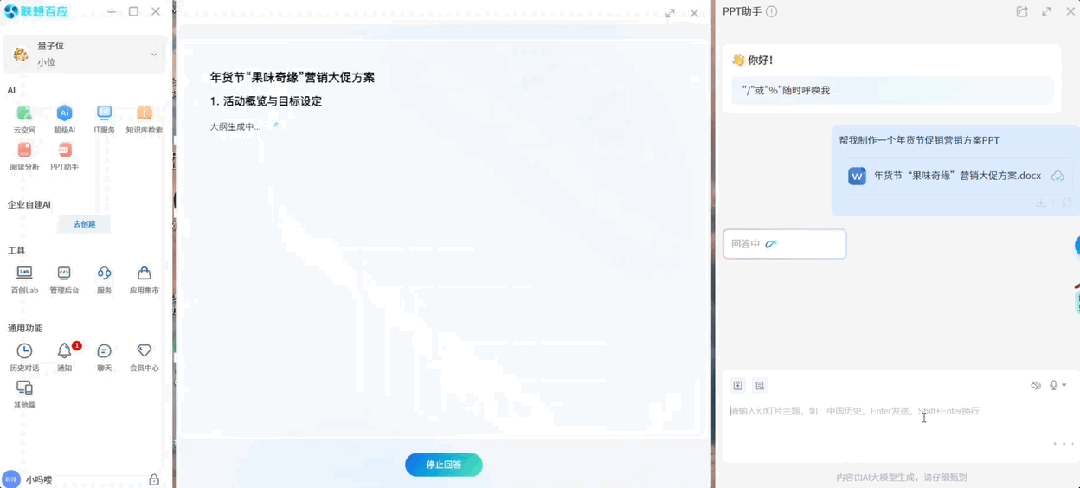Launch the 超级AI assistant

click(64, 118)
